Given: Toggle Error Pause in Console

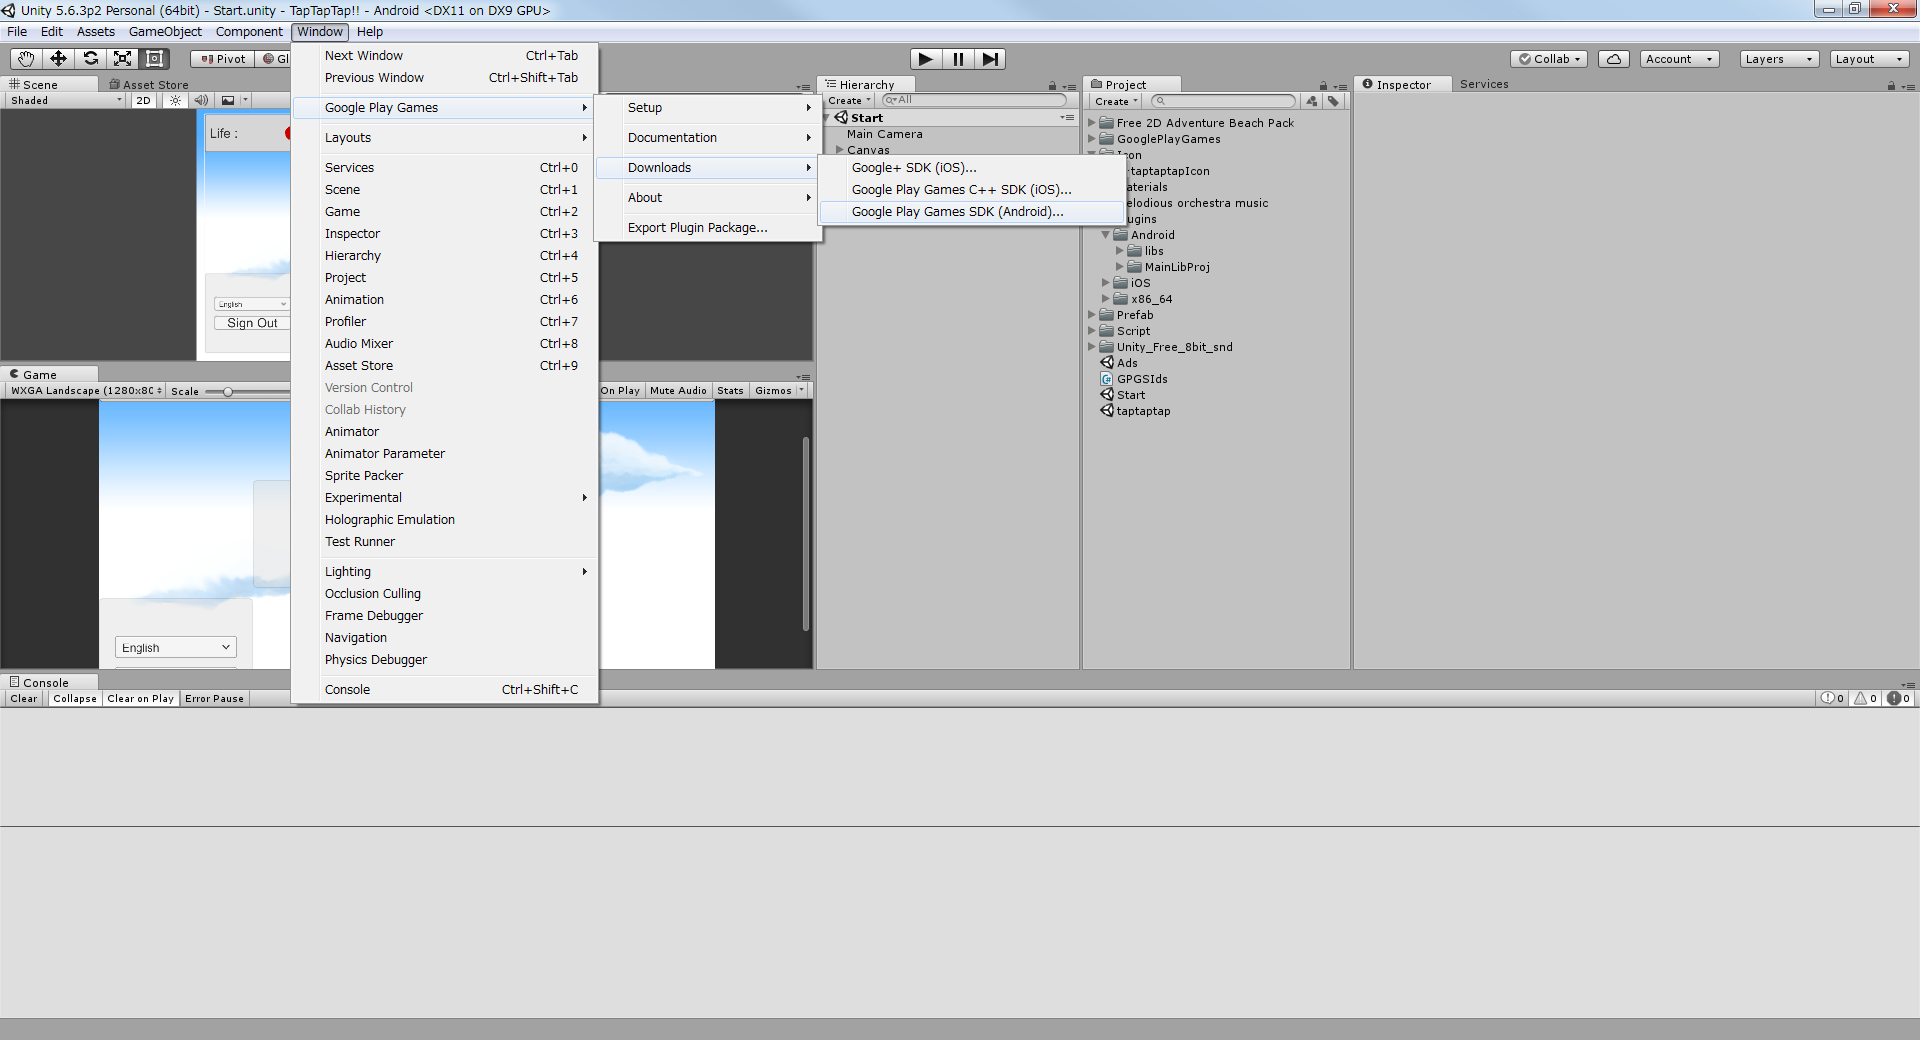Looking at the screenshot, I should pos(214,698).
